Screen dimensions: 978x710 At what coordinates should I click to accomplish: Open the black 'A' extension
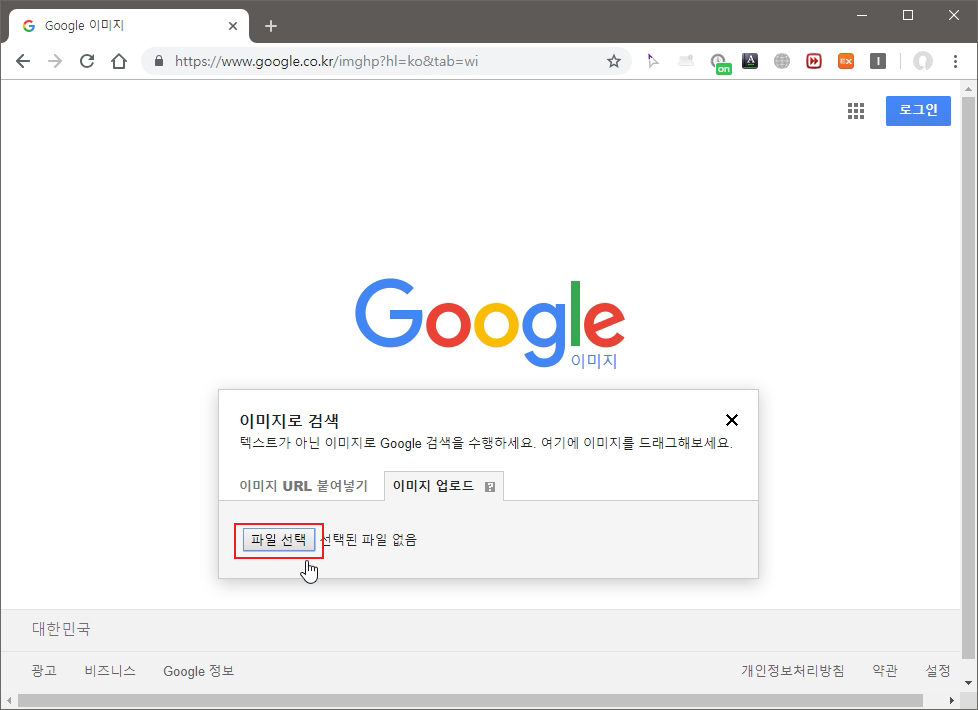click(x=750, y=61)
